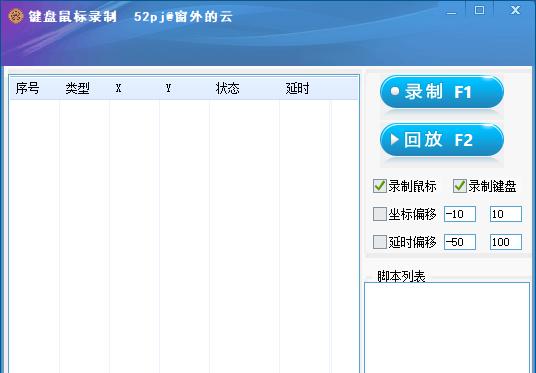Close the 键盘鼠标录制 window

(x=515, y=10)
